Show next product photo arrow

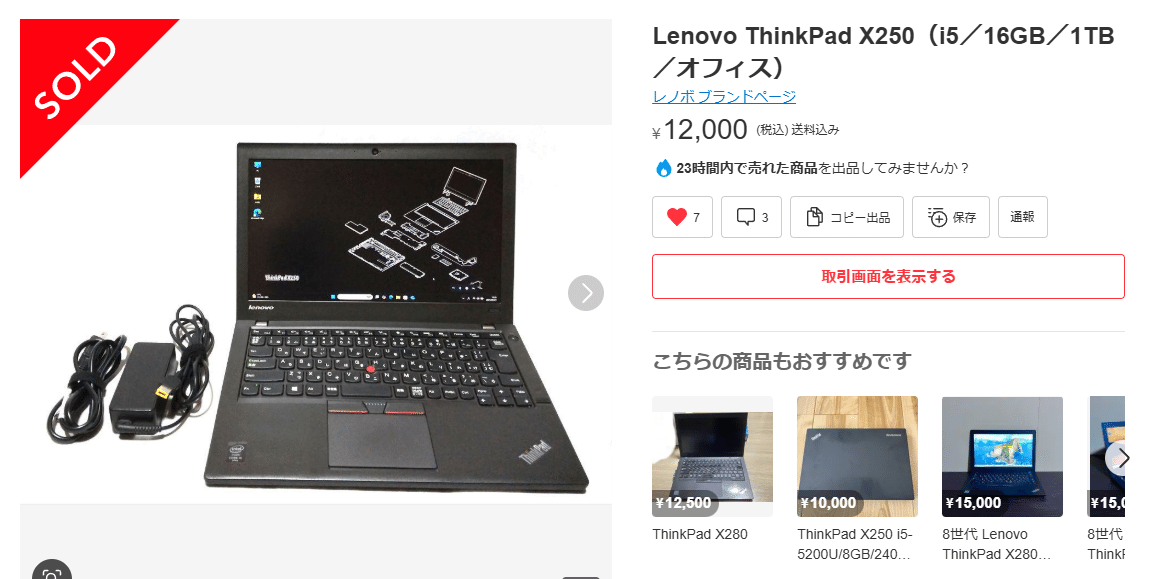pos(586,293)
